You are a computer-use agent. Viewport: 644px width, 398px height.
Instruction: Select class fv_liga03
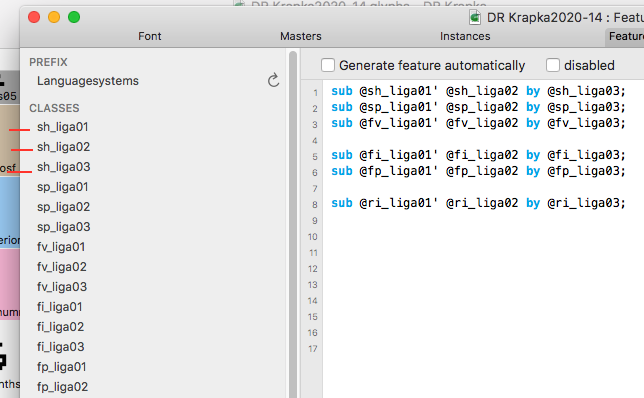pyautogui.click(x=62, y=287)
